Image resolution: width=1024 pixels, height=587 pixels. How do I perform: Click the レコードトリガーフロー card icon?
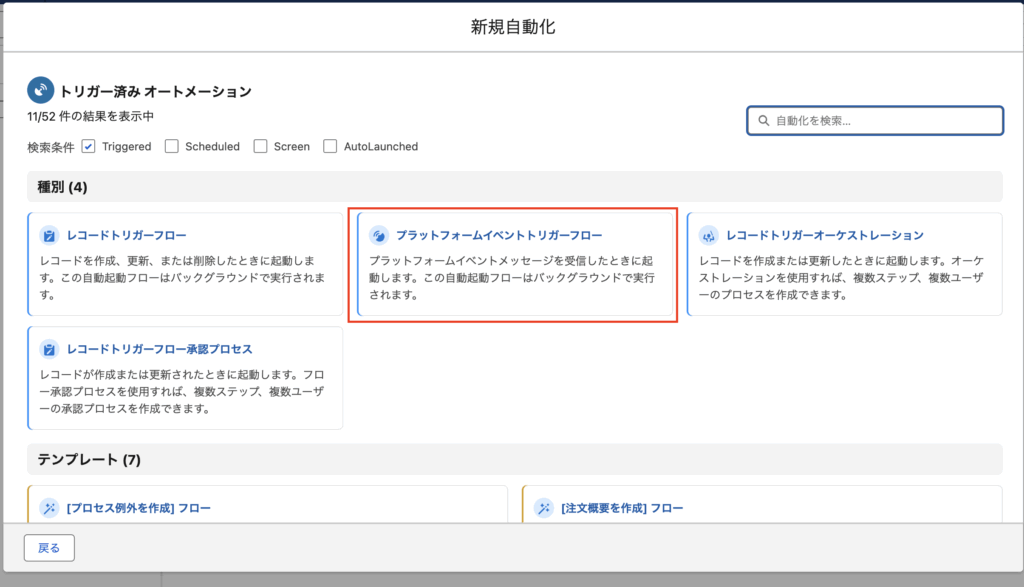coord(49,236)
